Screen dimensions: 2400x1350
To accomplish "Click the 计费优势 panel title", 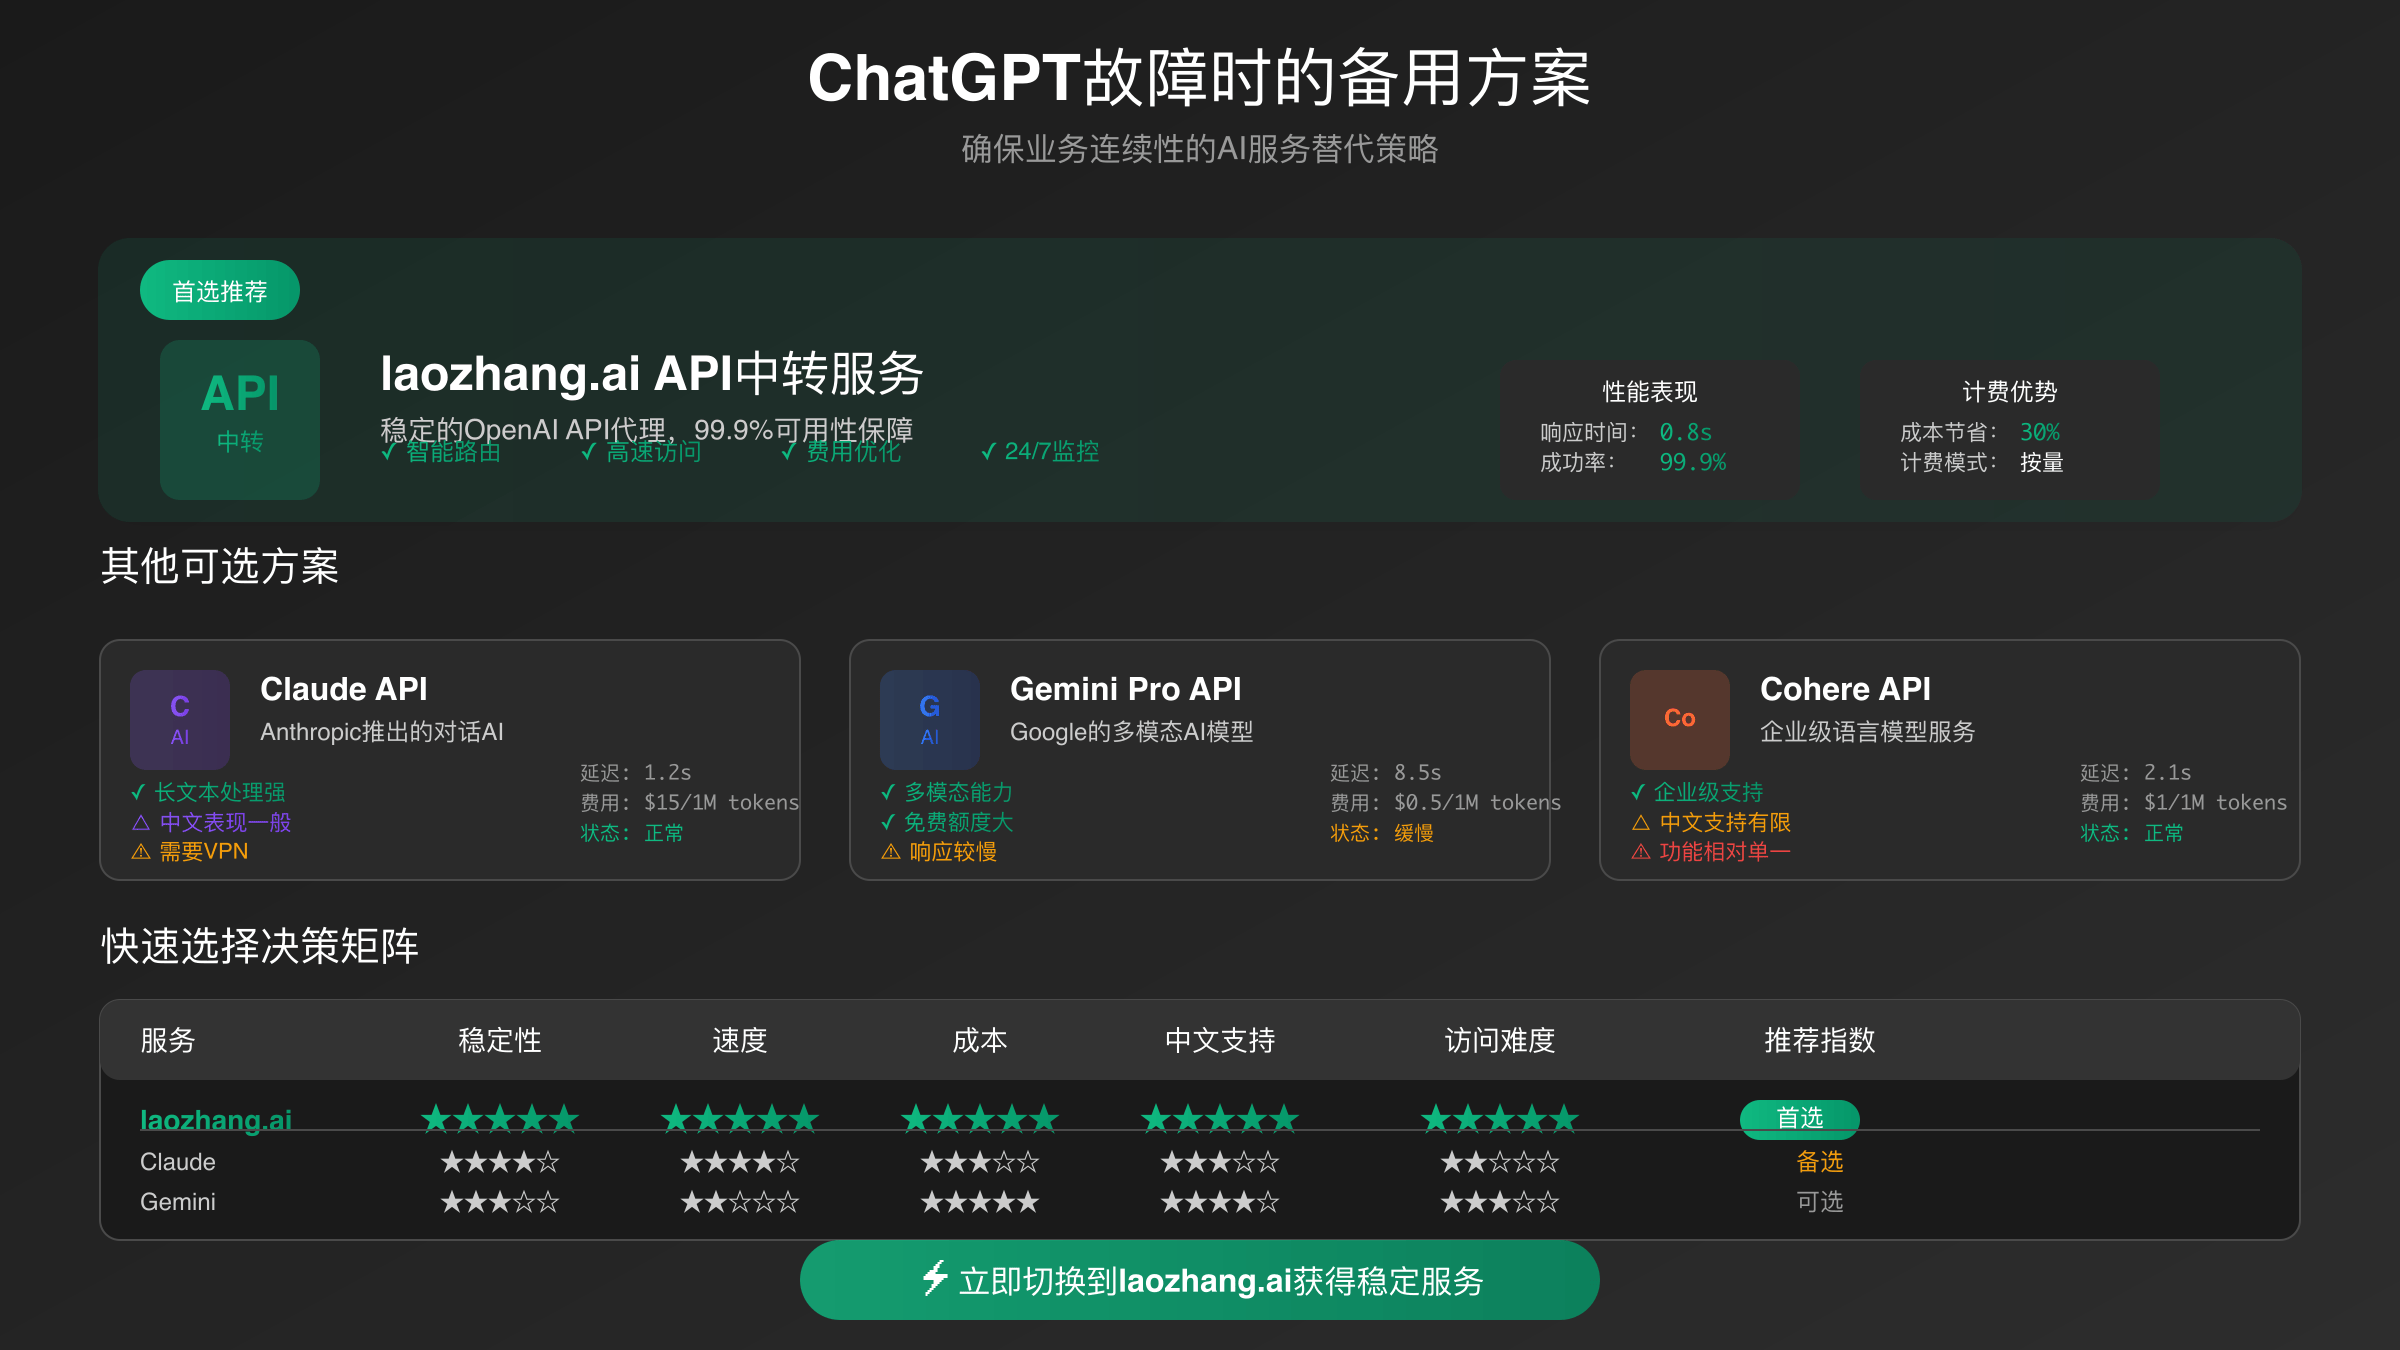I will 2010,391.
